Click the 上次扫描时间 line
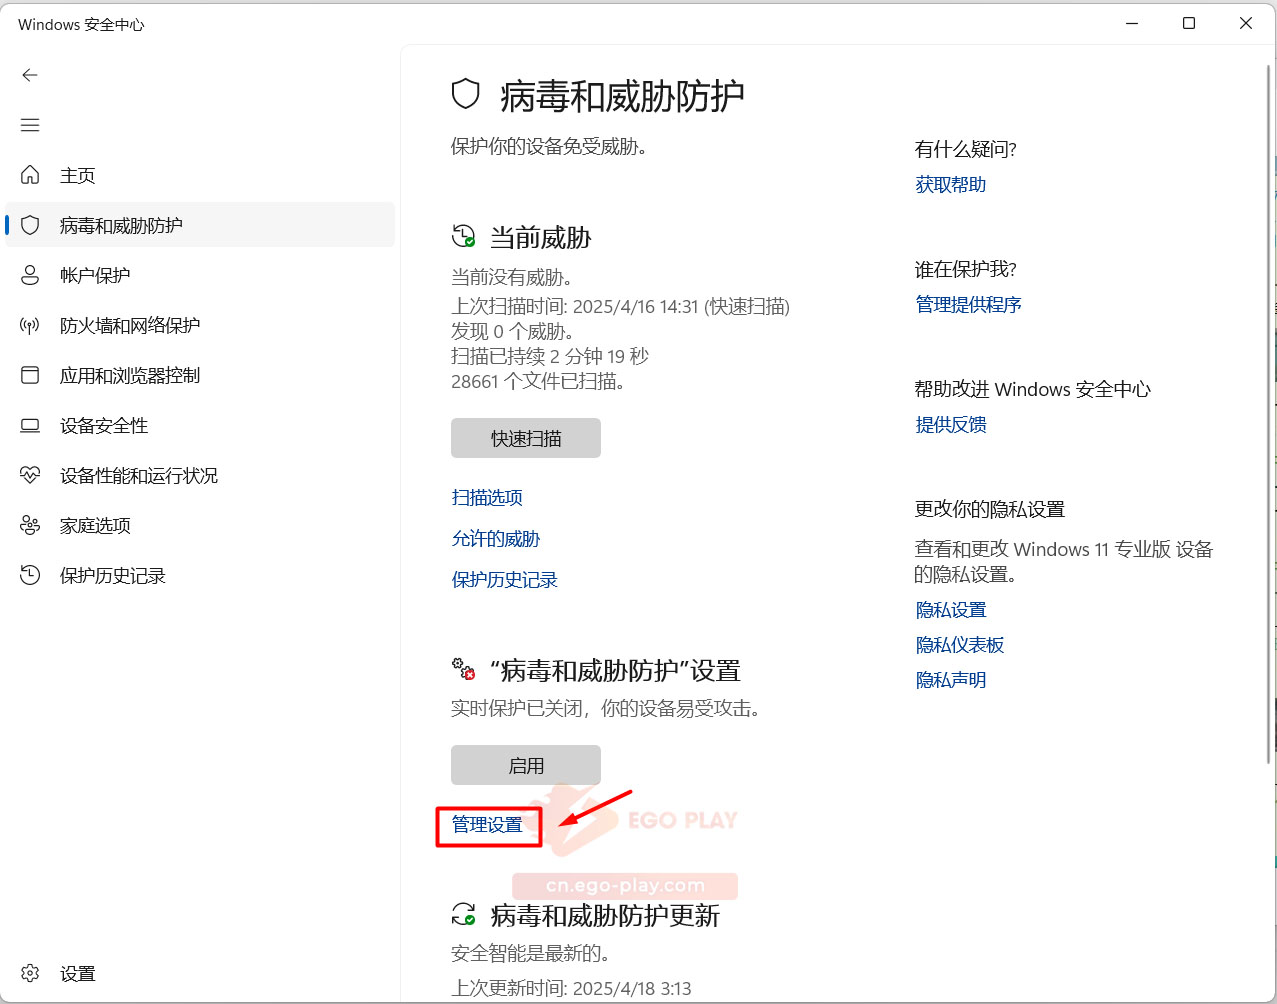1277x1004 pixels. click(620, 306)
